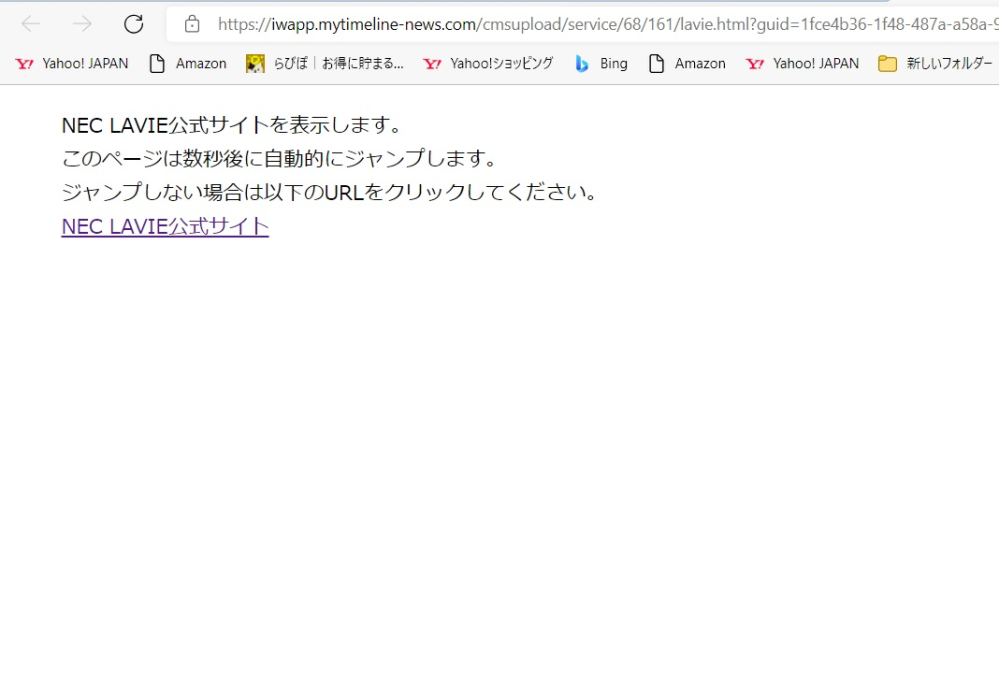The height and width of the screenshot is (692, 999).
Task: Open the Bing bookmark
Action: click(601, 63)
